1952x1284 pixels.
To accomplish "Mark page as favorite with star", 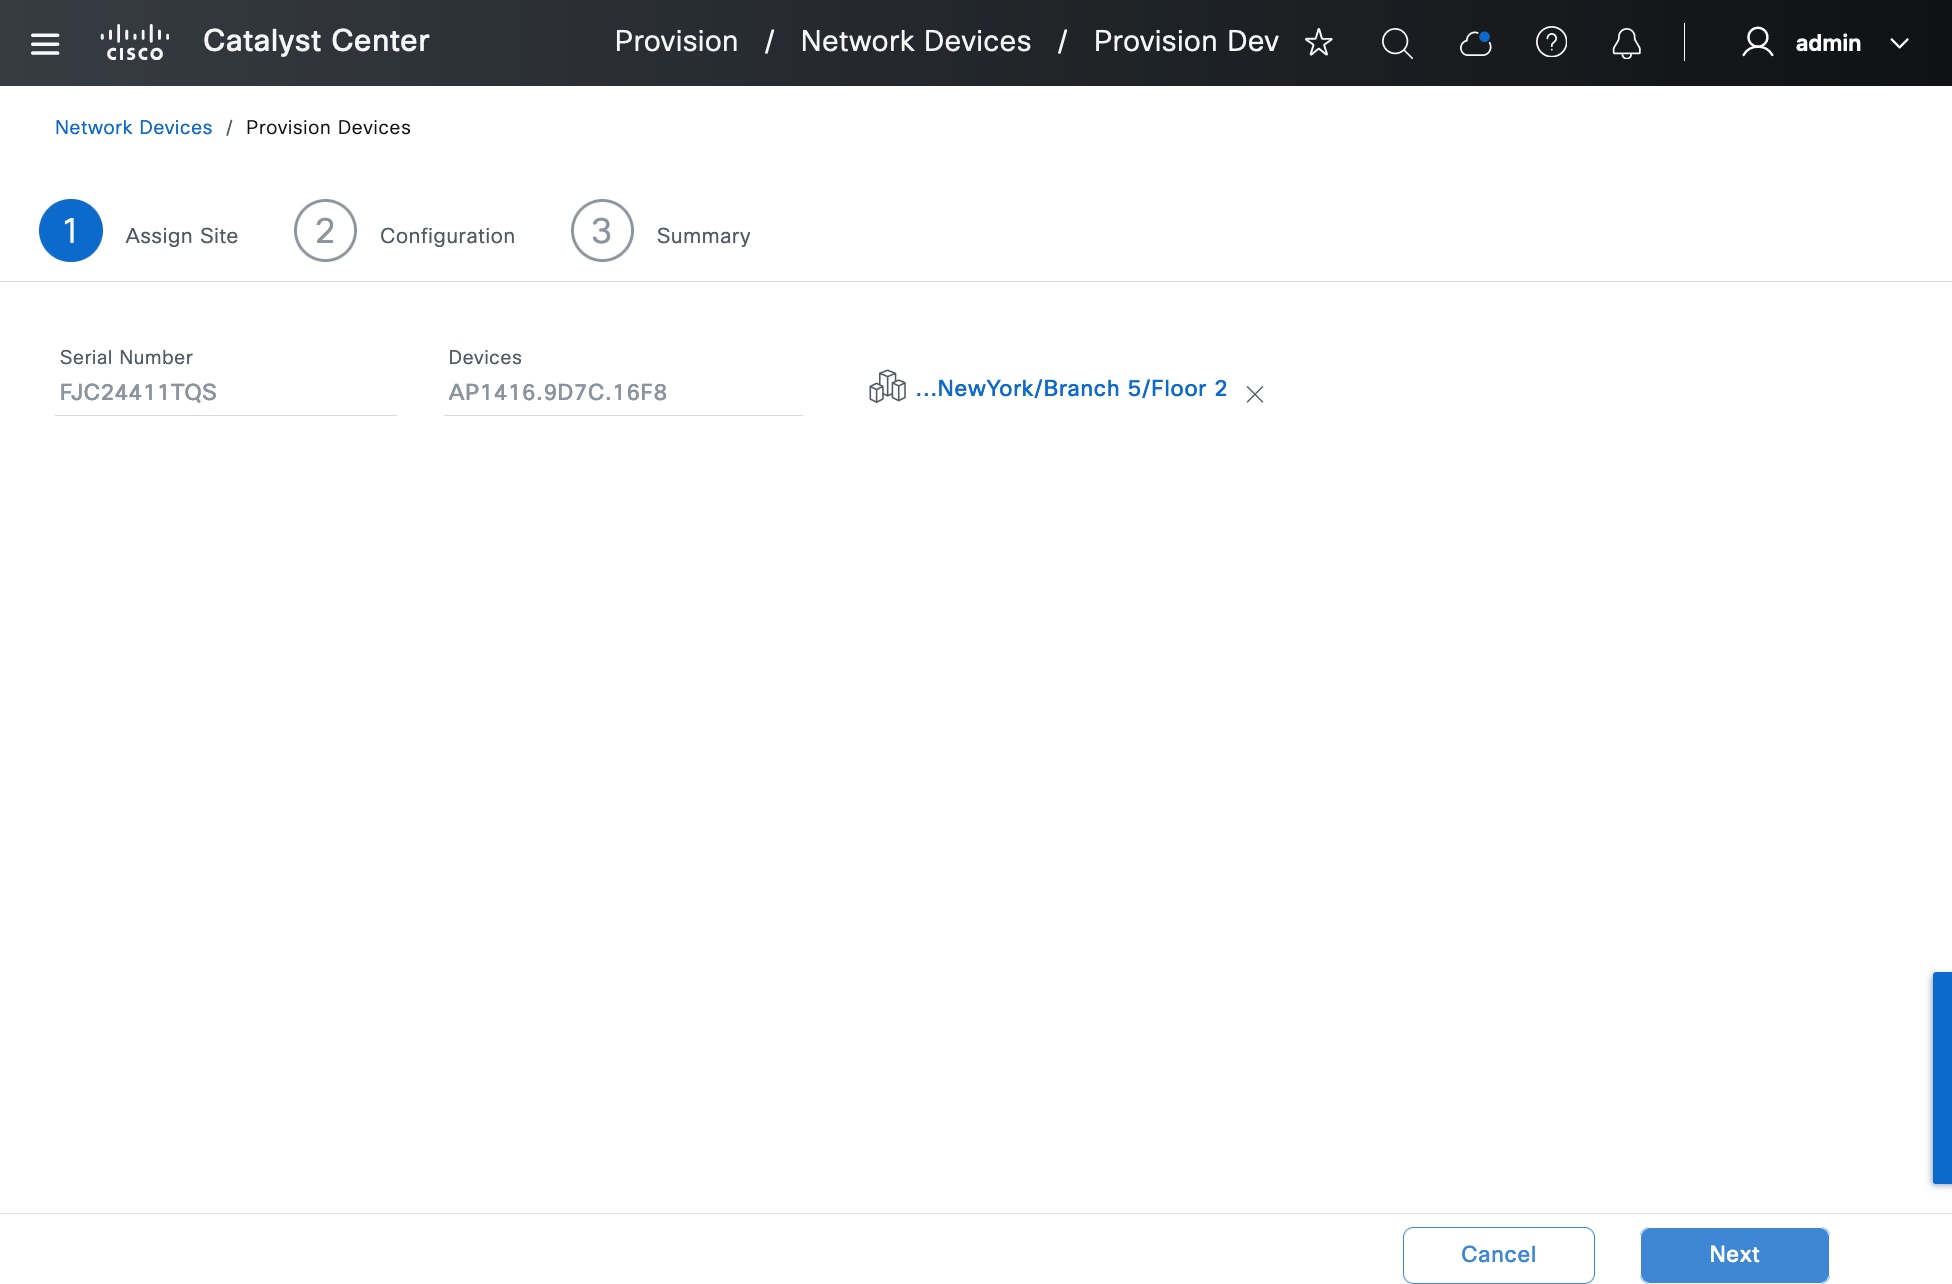I will (x=1319, y=43).
